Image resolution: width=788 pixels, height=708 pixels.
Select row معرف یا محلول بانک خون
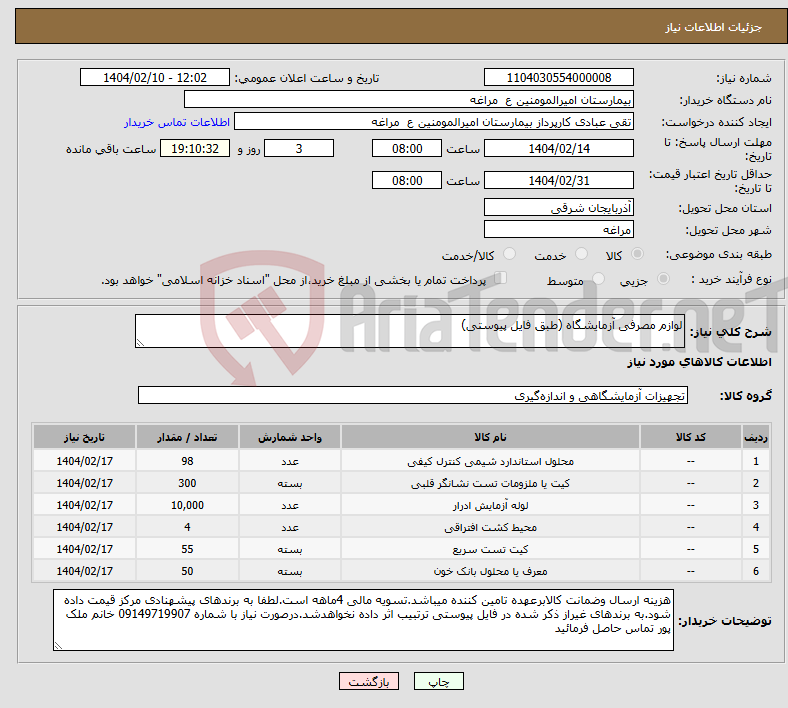coord(402,571)
